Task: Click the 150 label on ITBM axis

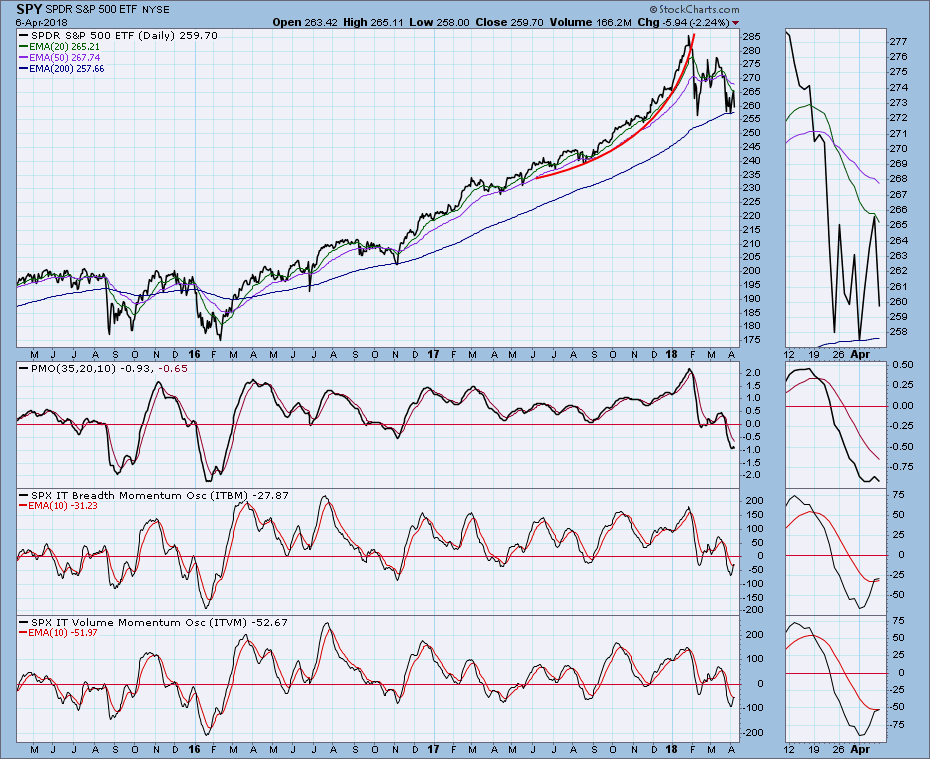Action: click(x=754, y=515)
